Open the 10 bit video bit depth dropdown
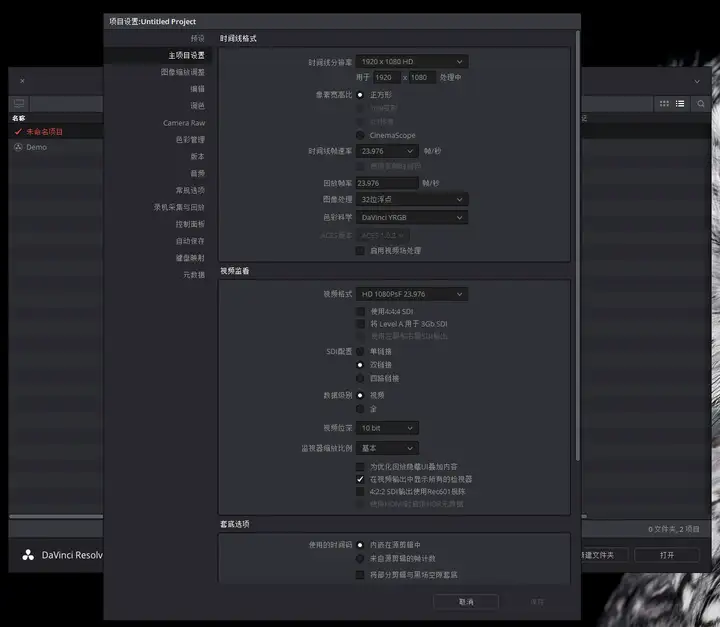The width and height of the screenshot is (720, 627). [x=387, y=428]
